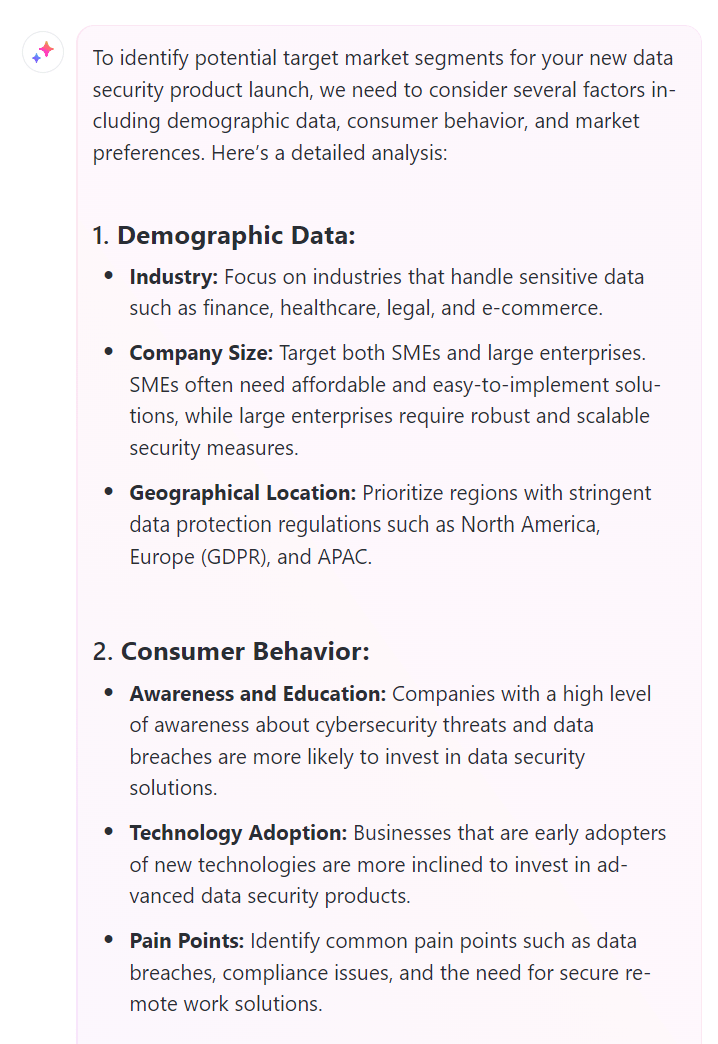
Task: Click the "Awareness and Education:" bold label
Action: (258, 694)
